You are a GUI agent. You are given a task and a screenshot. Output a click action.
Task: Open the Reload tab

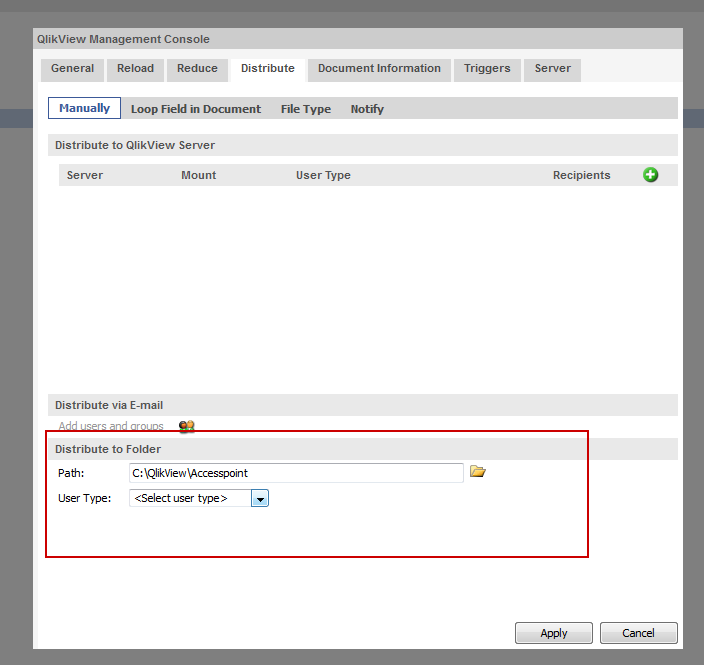coord(135,69)
